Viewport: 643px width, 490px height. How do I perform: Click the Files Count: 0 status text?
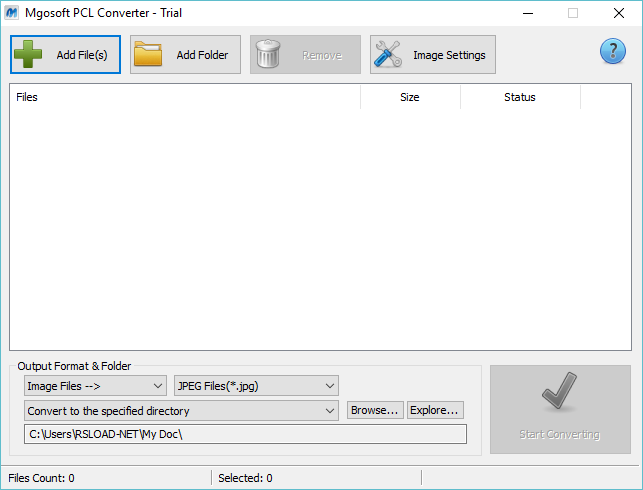pos(41,478)
